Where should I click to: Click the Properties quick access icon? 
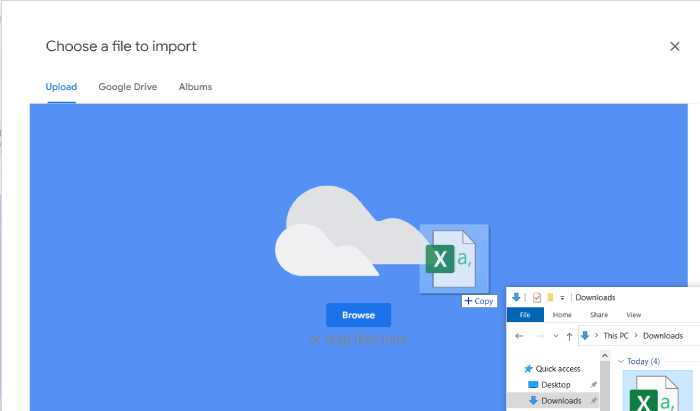pos(537,298)
